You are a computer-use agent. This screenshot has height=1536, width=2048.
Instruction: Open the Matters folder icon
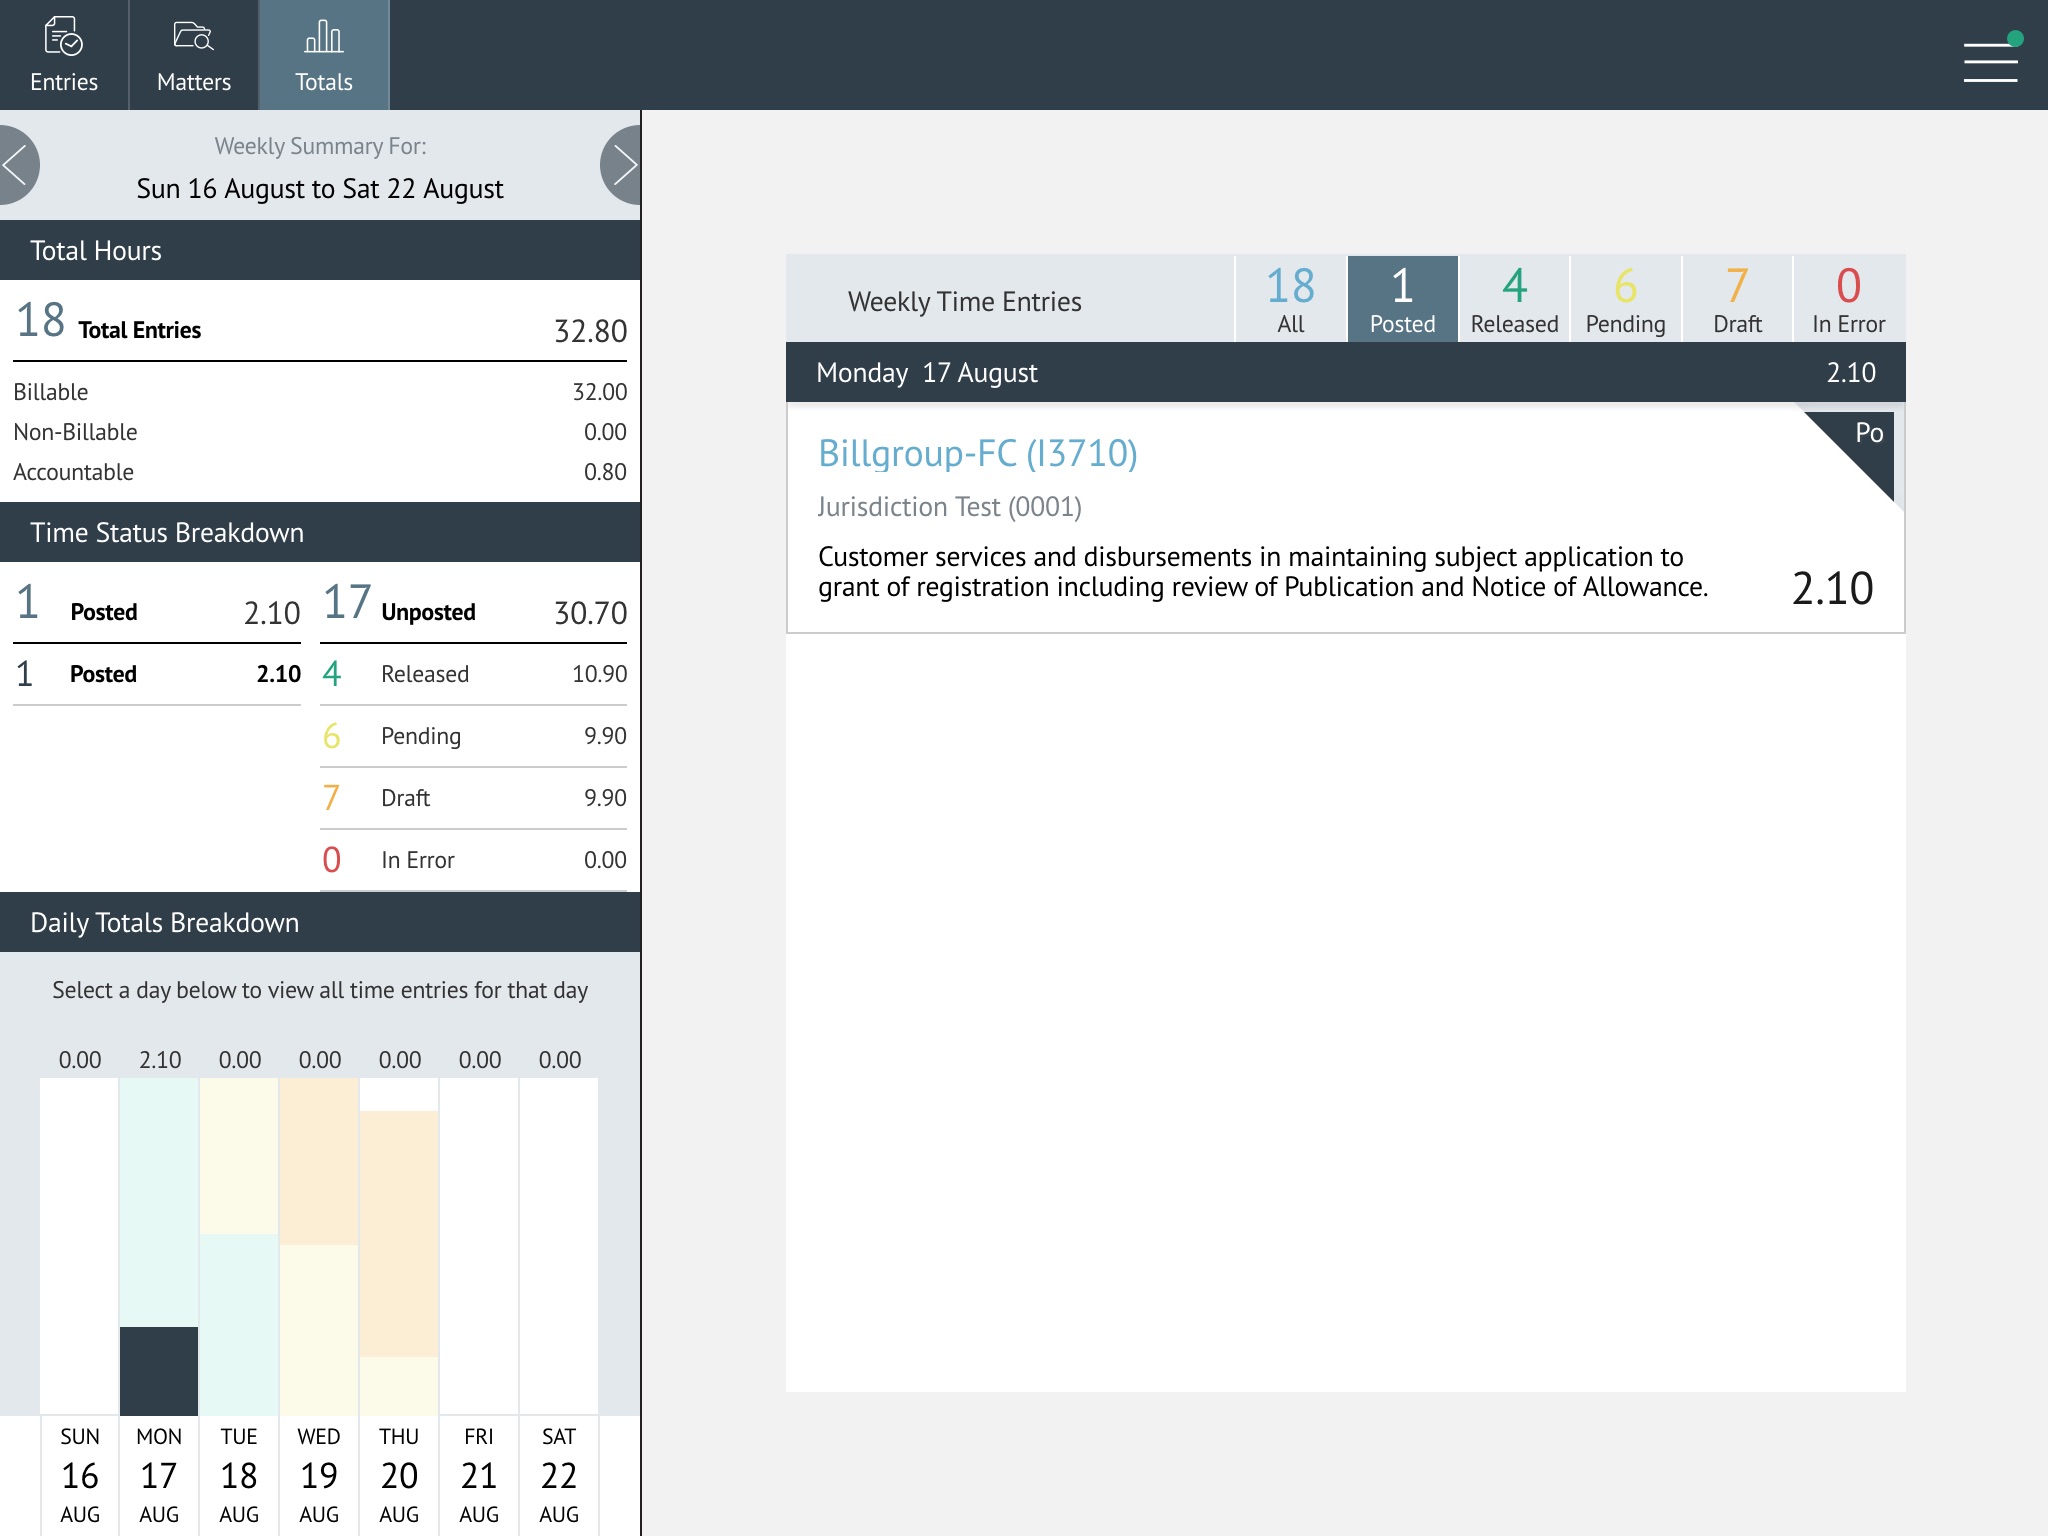click(193, 38)
